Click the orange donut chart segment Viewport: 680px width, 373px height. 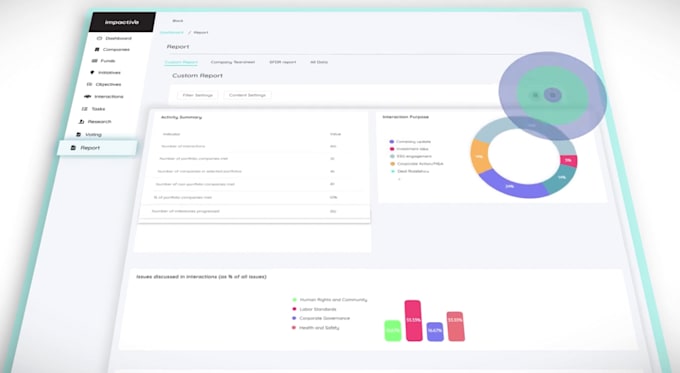point(480,156)
